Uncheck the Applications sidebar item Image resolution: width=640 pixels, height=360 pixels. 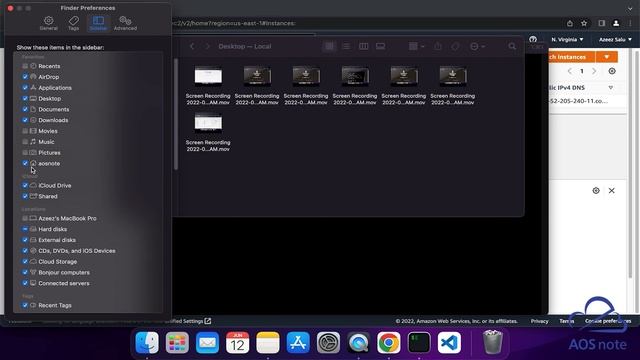25,88
